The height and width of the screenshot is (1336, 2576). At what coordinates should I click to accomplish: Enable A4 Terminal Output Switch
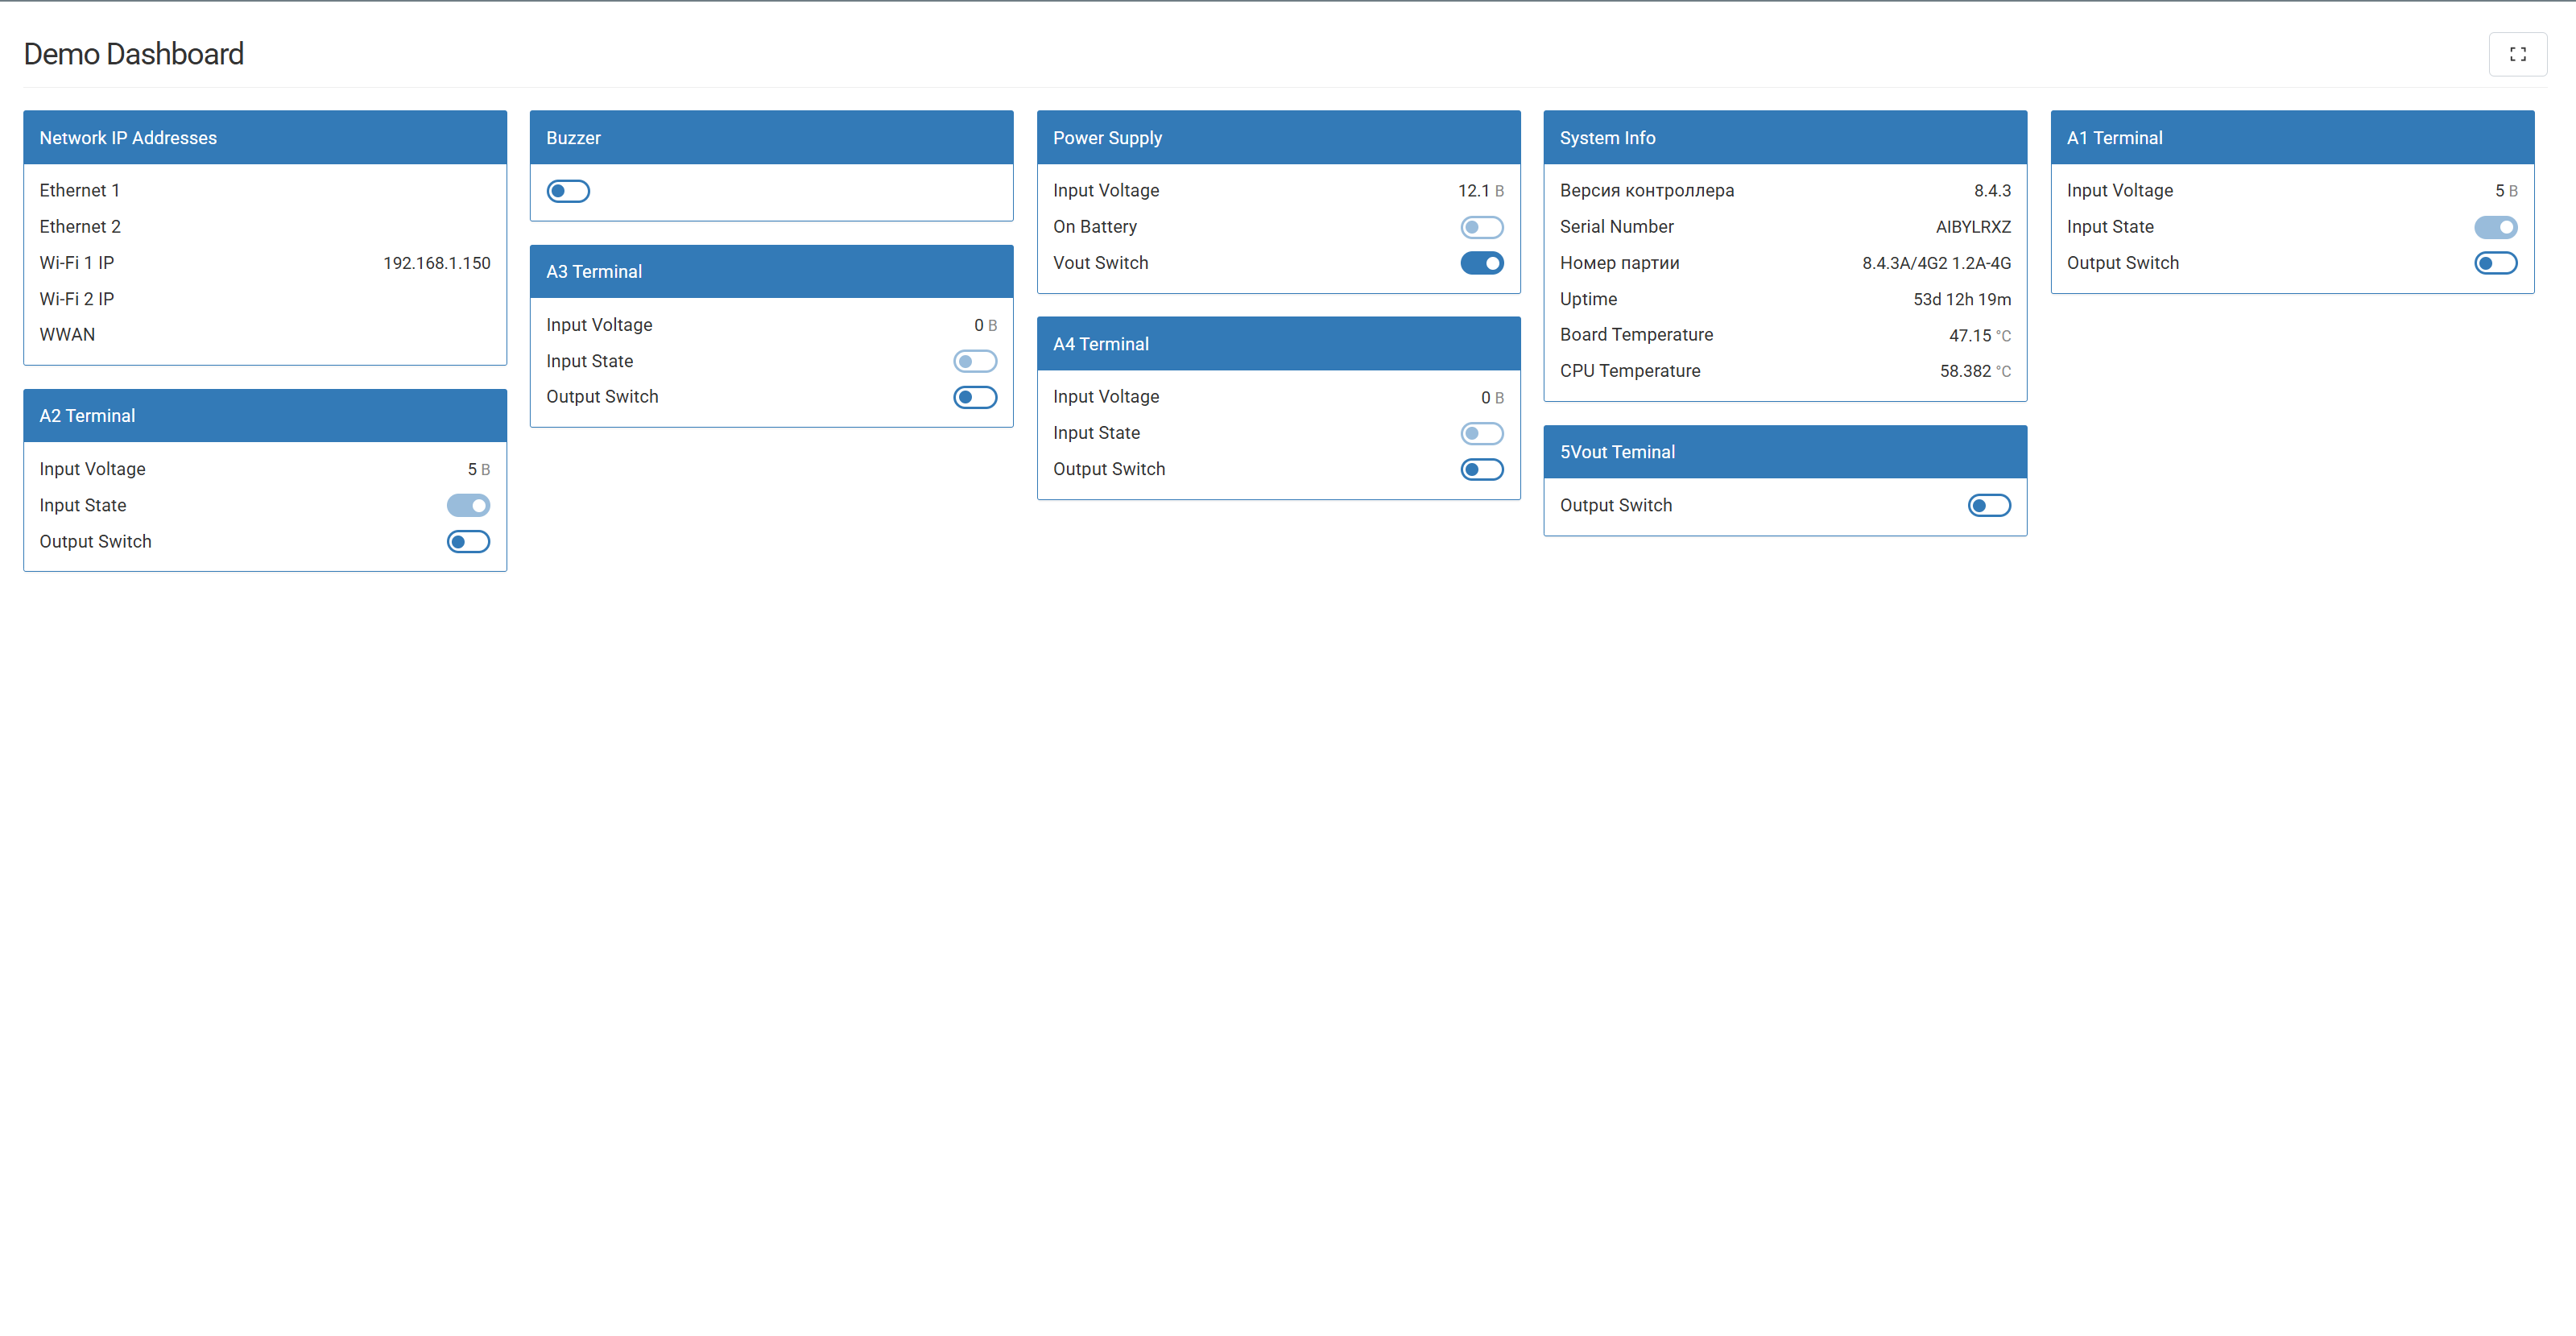point(1481,469)
